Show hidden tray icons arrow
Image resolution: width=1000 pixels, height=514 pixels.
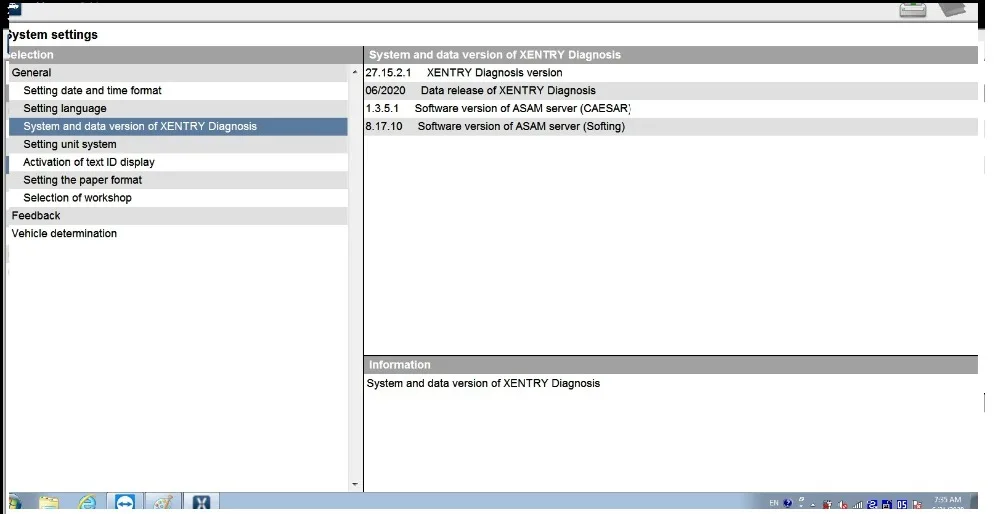813,505
